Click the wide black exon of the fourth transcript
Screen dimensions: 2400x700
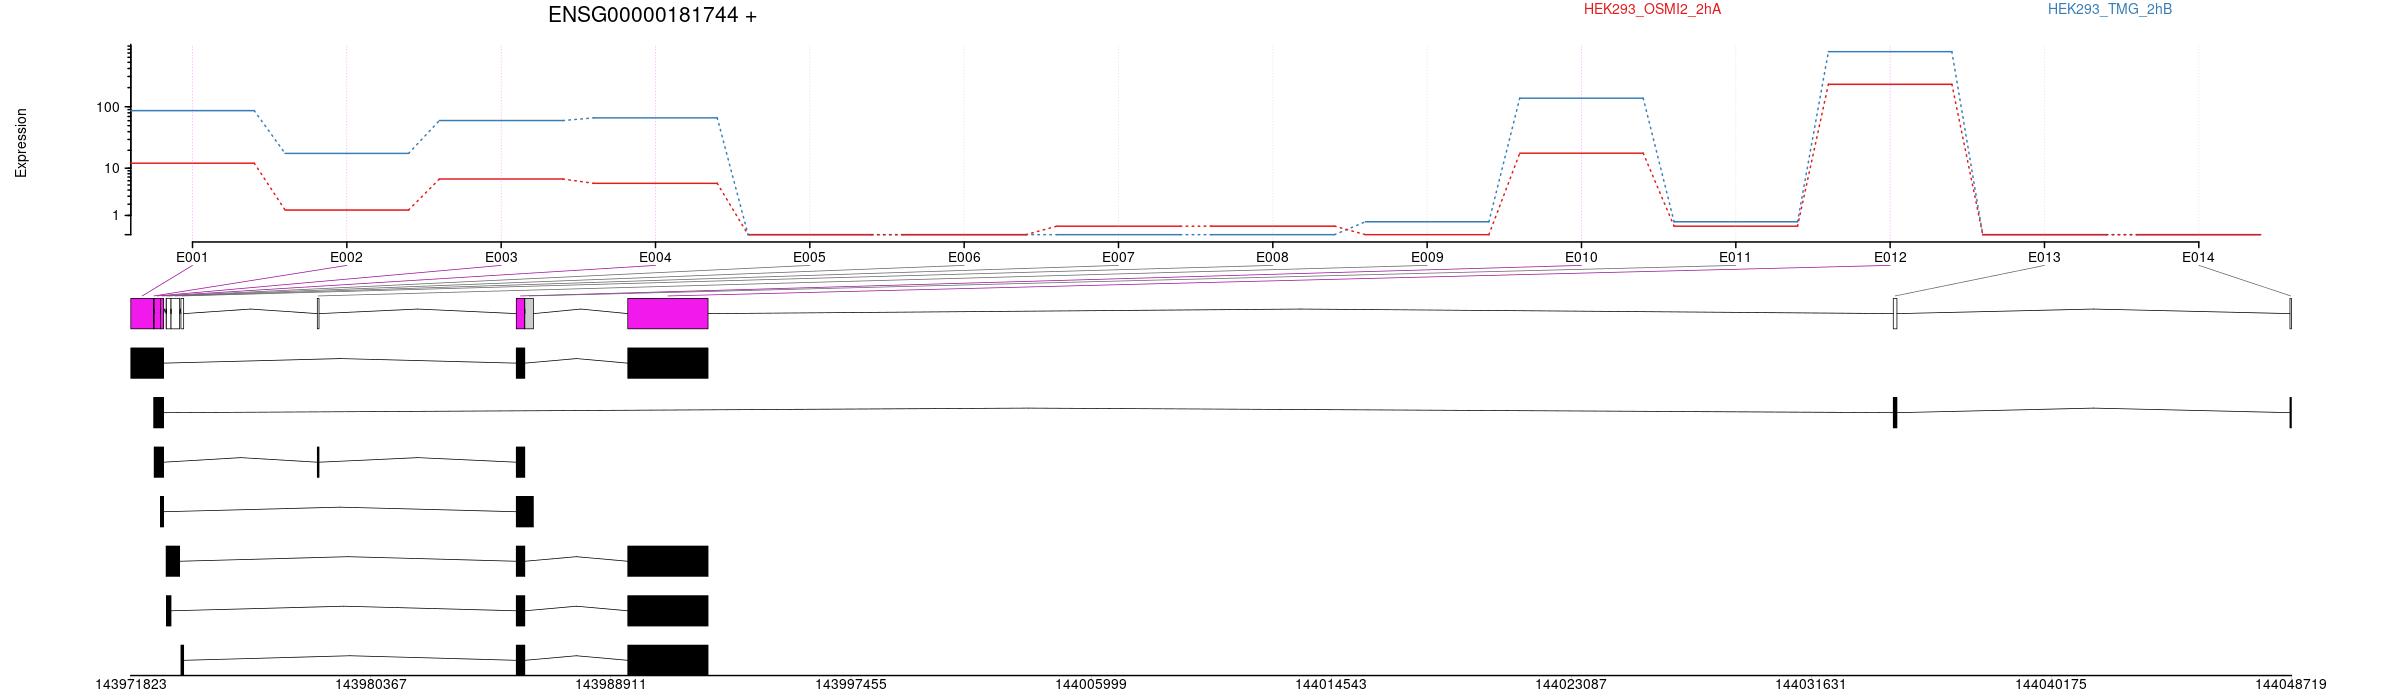tap(525, 511)
